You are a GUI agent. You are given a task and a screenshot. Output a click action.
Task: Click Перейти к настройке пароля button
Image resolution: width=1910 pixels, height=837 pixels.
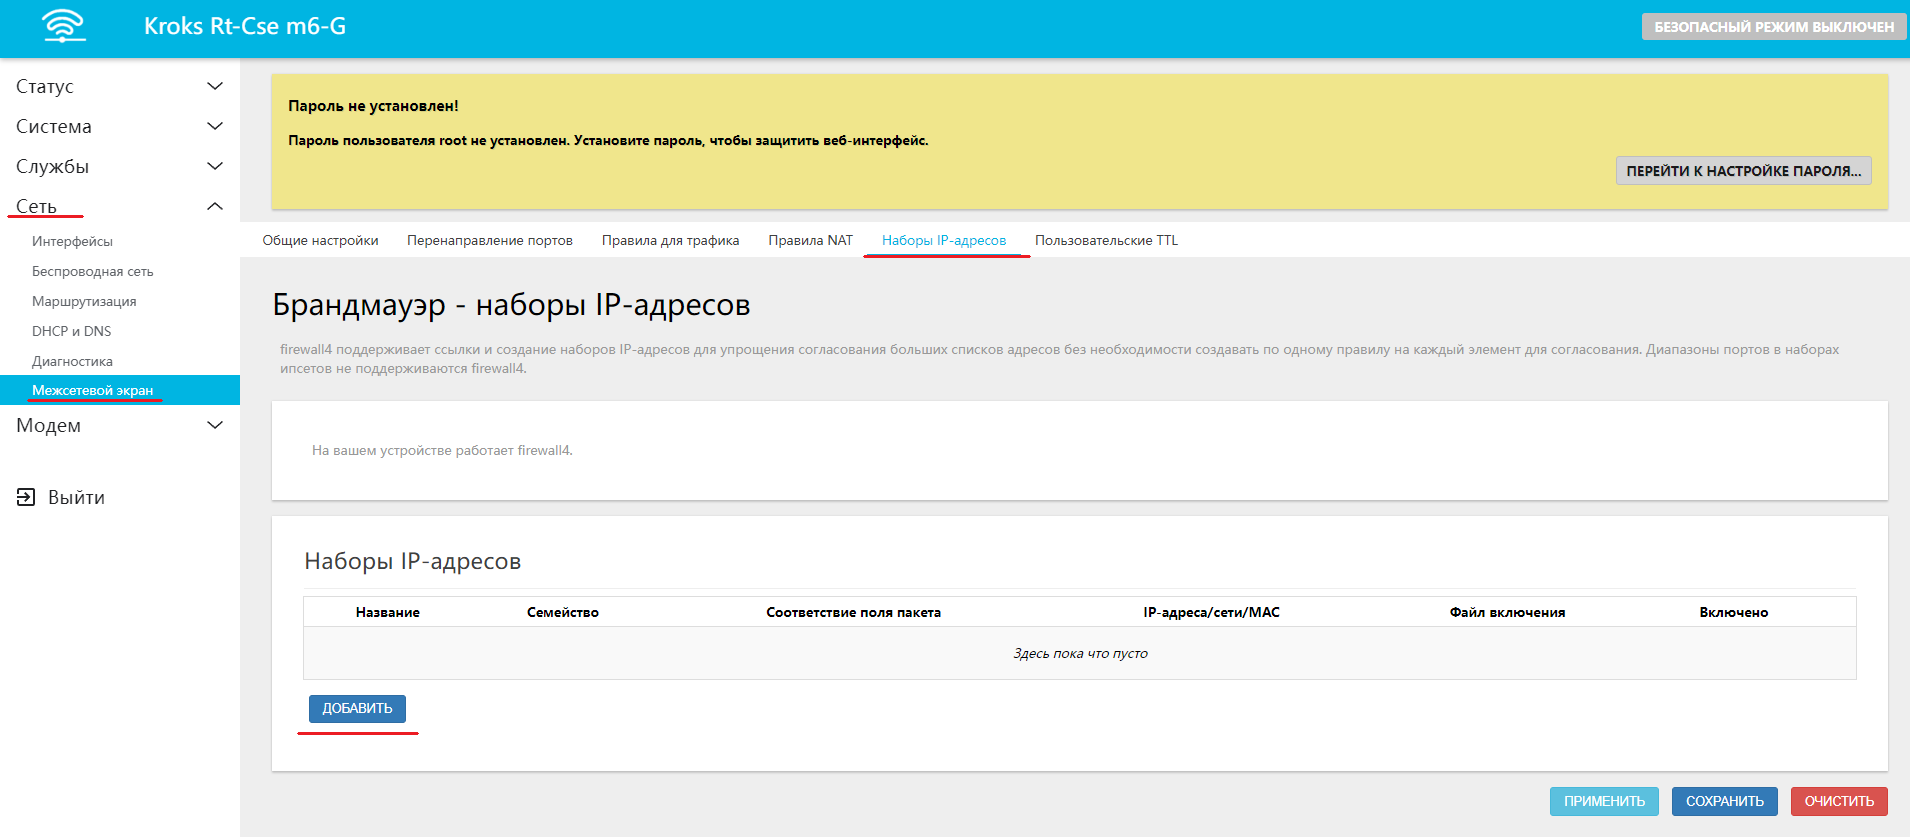coord(1743,171)
